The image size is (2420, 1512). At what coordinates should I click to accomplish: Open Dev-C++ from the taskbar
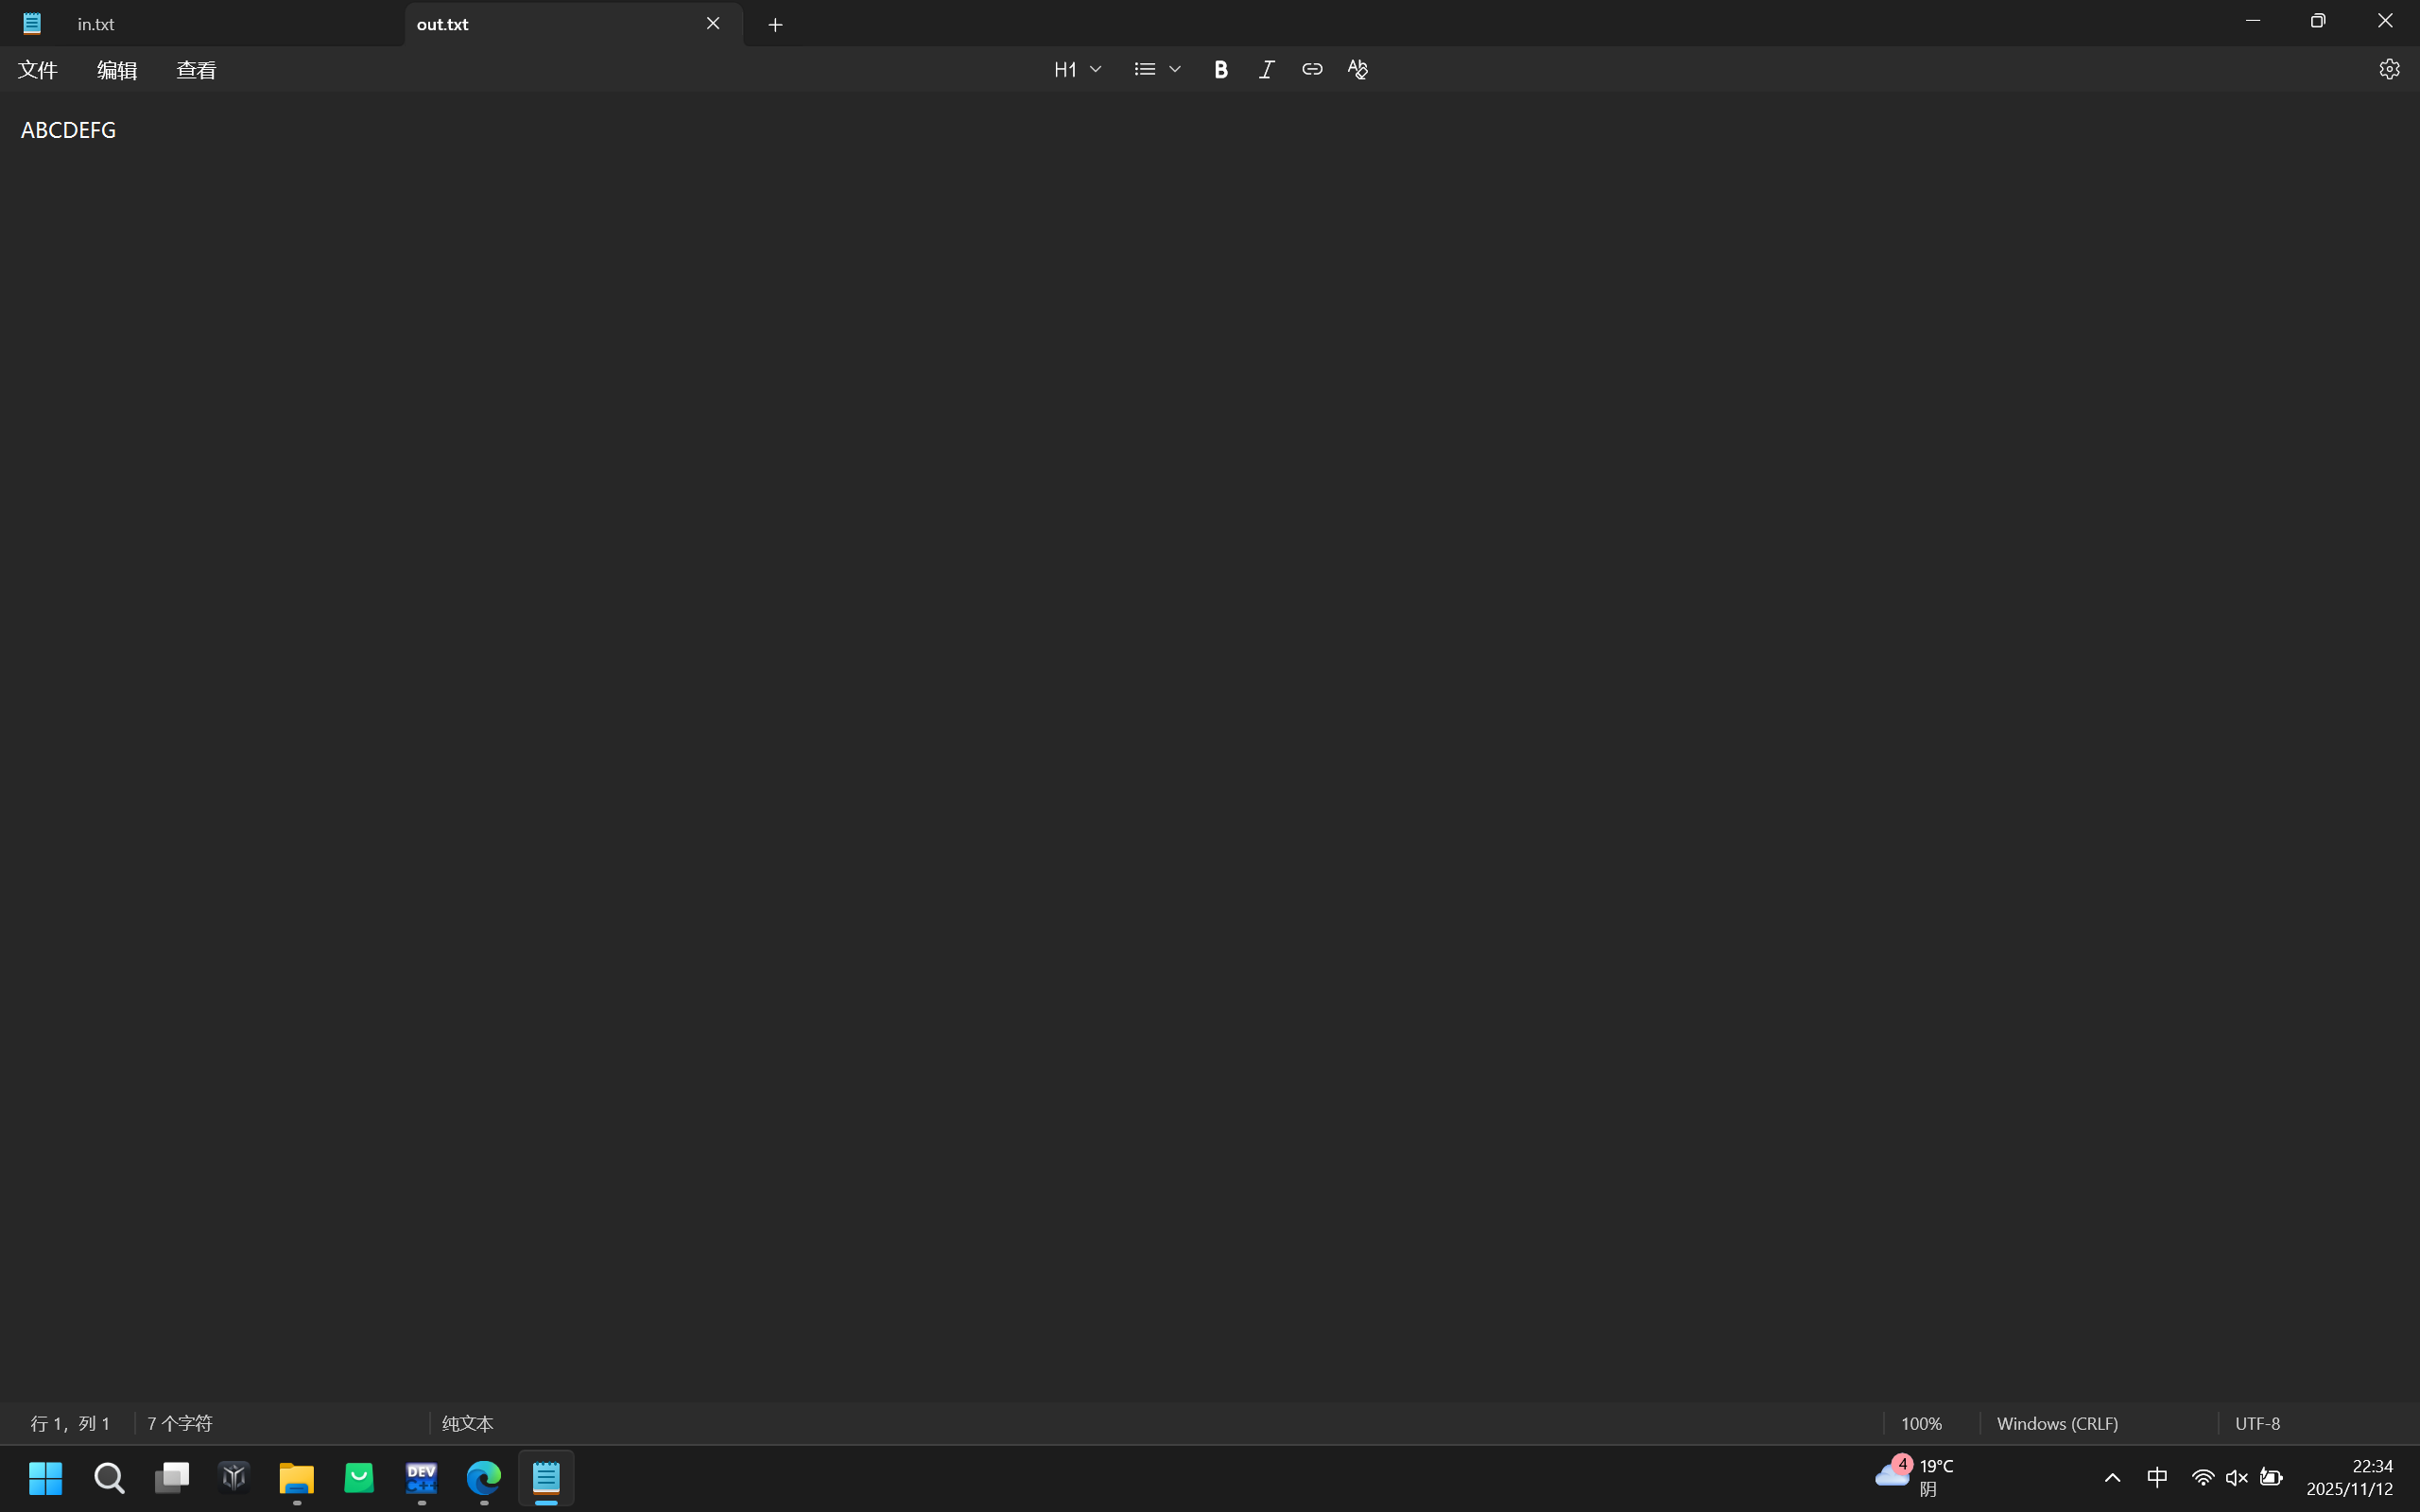pyautogui.click(x=421, y=1477)
